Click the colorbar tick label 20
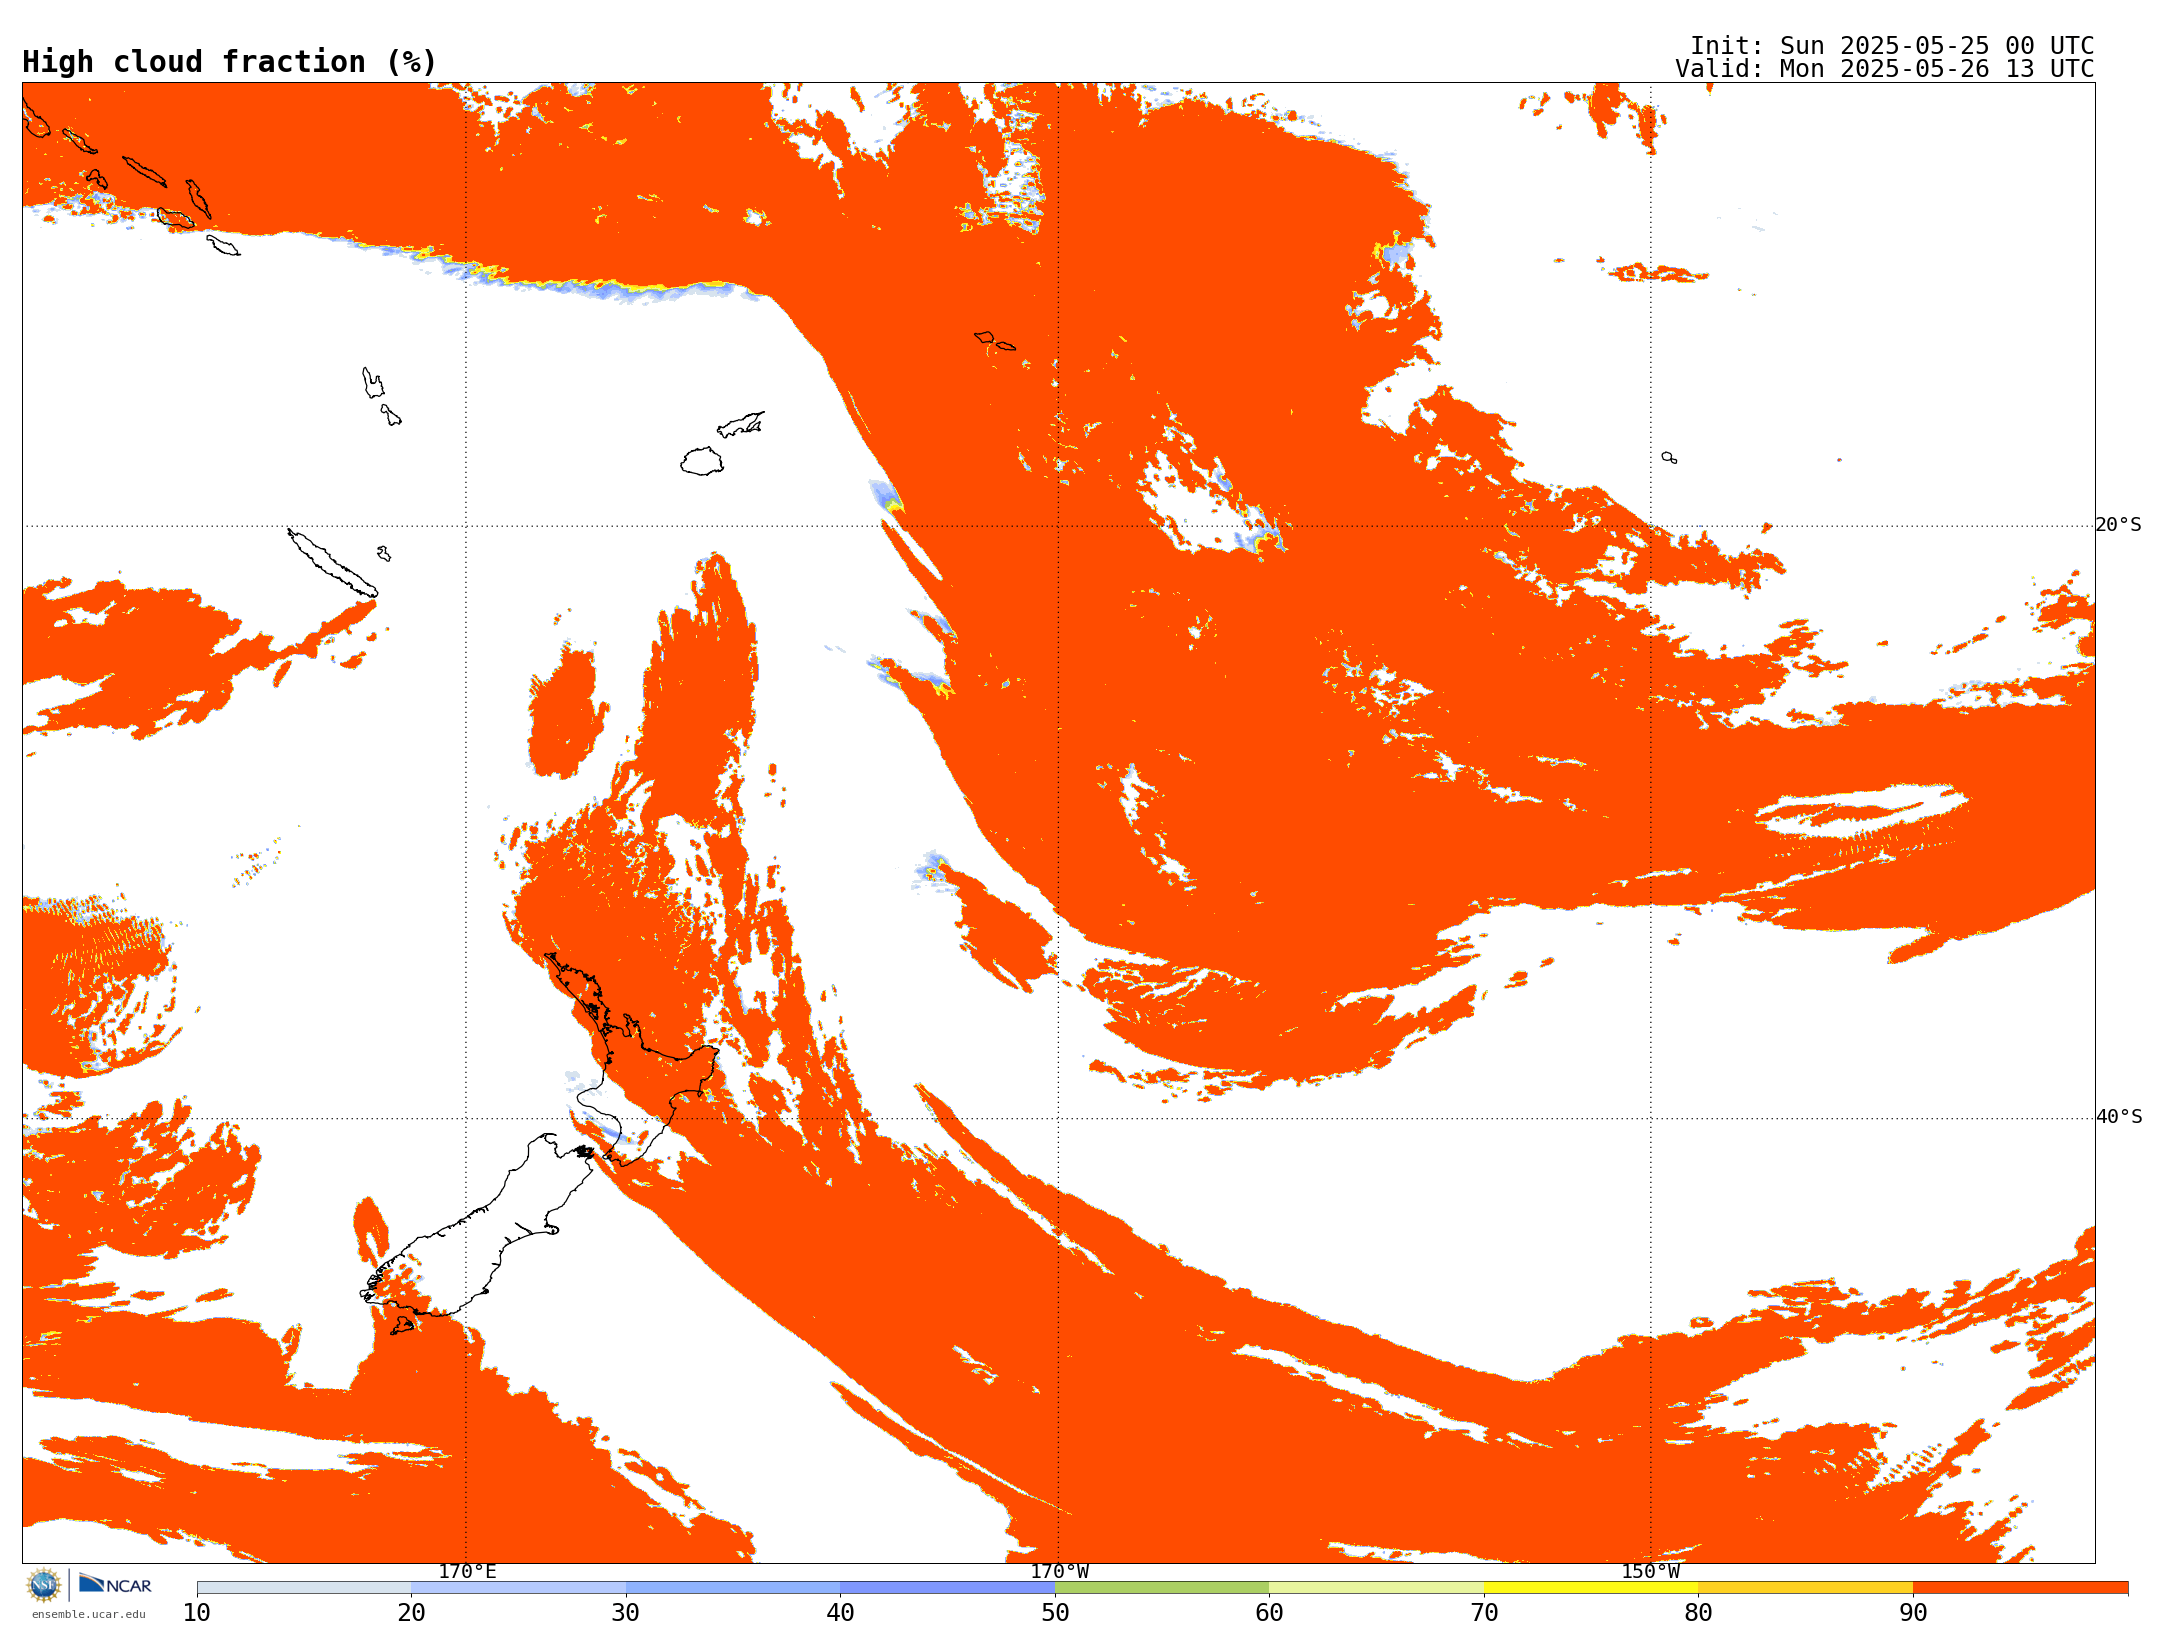2160x1626 pixels. 411,1613
